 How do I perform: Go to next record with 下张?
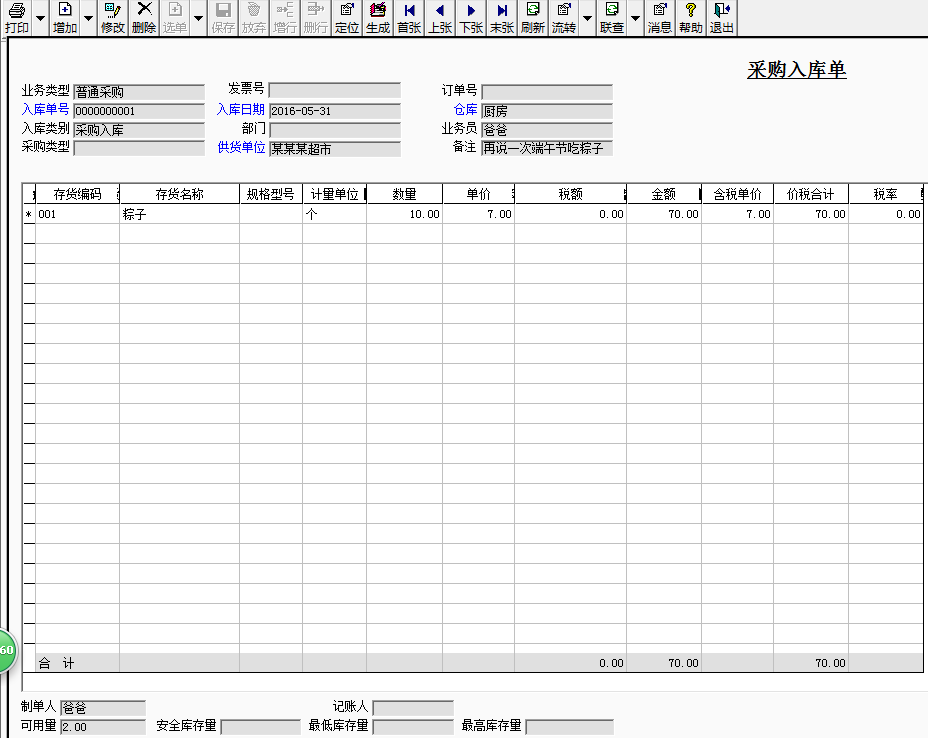[x=471, y=18]
